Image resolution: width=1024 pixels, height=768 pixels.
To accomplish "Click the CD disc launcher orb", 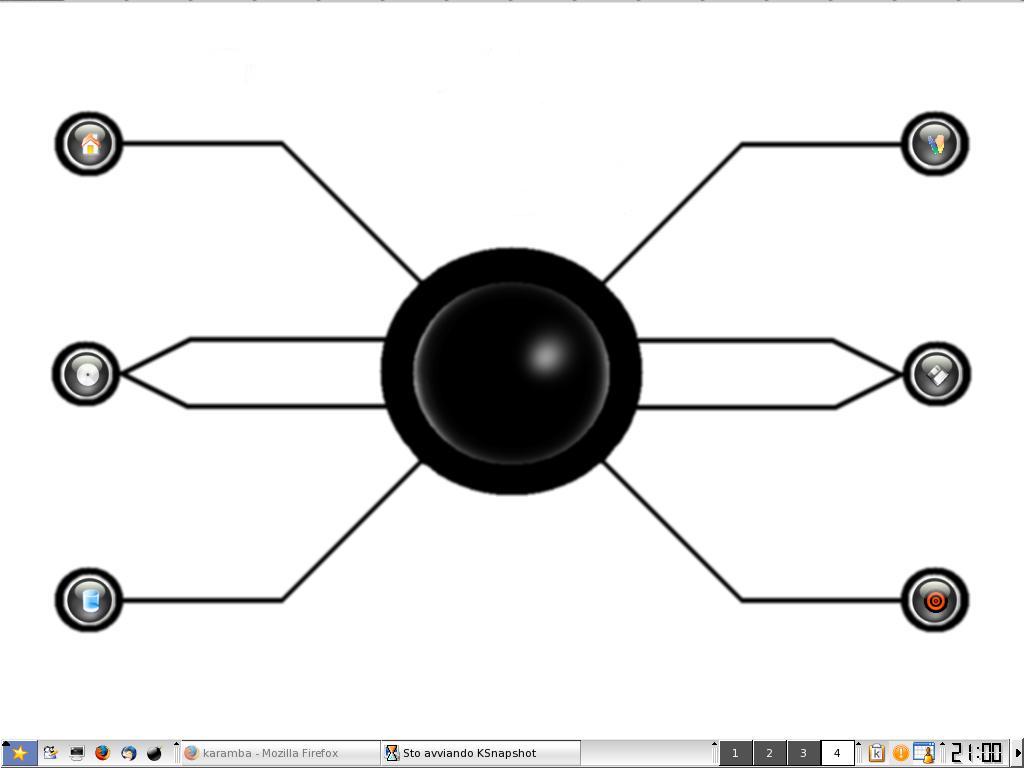I will click(86, 374).
